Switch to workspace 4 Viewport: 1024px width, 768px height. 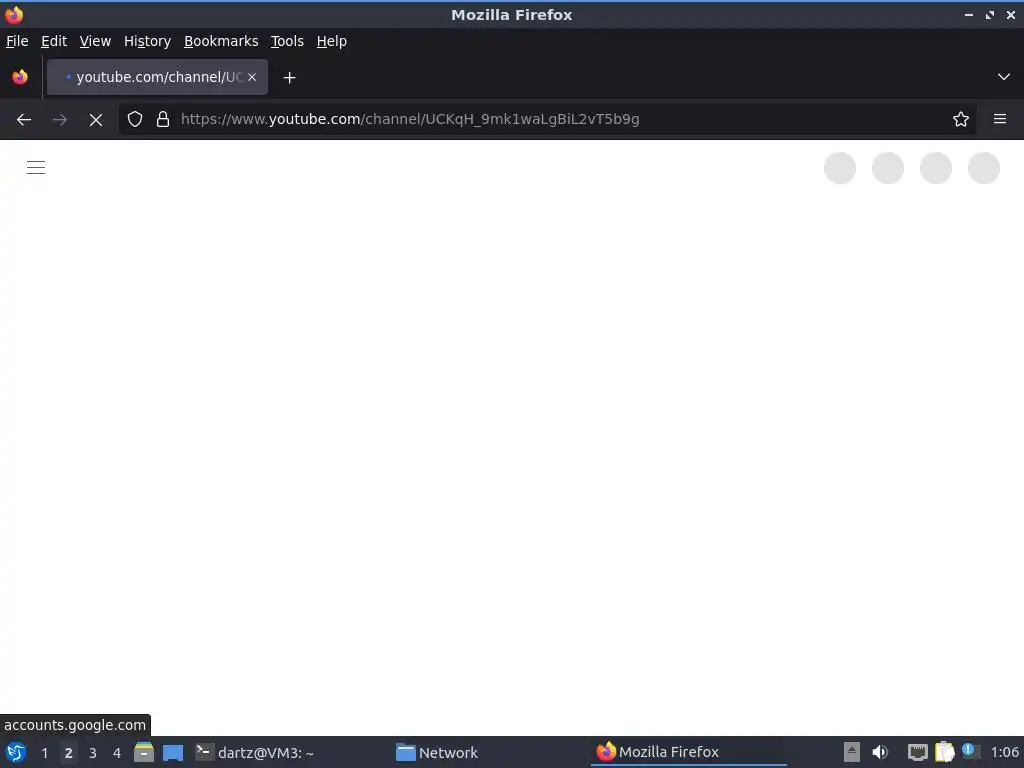coord(117,753)
